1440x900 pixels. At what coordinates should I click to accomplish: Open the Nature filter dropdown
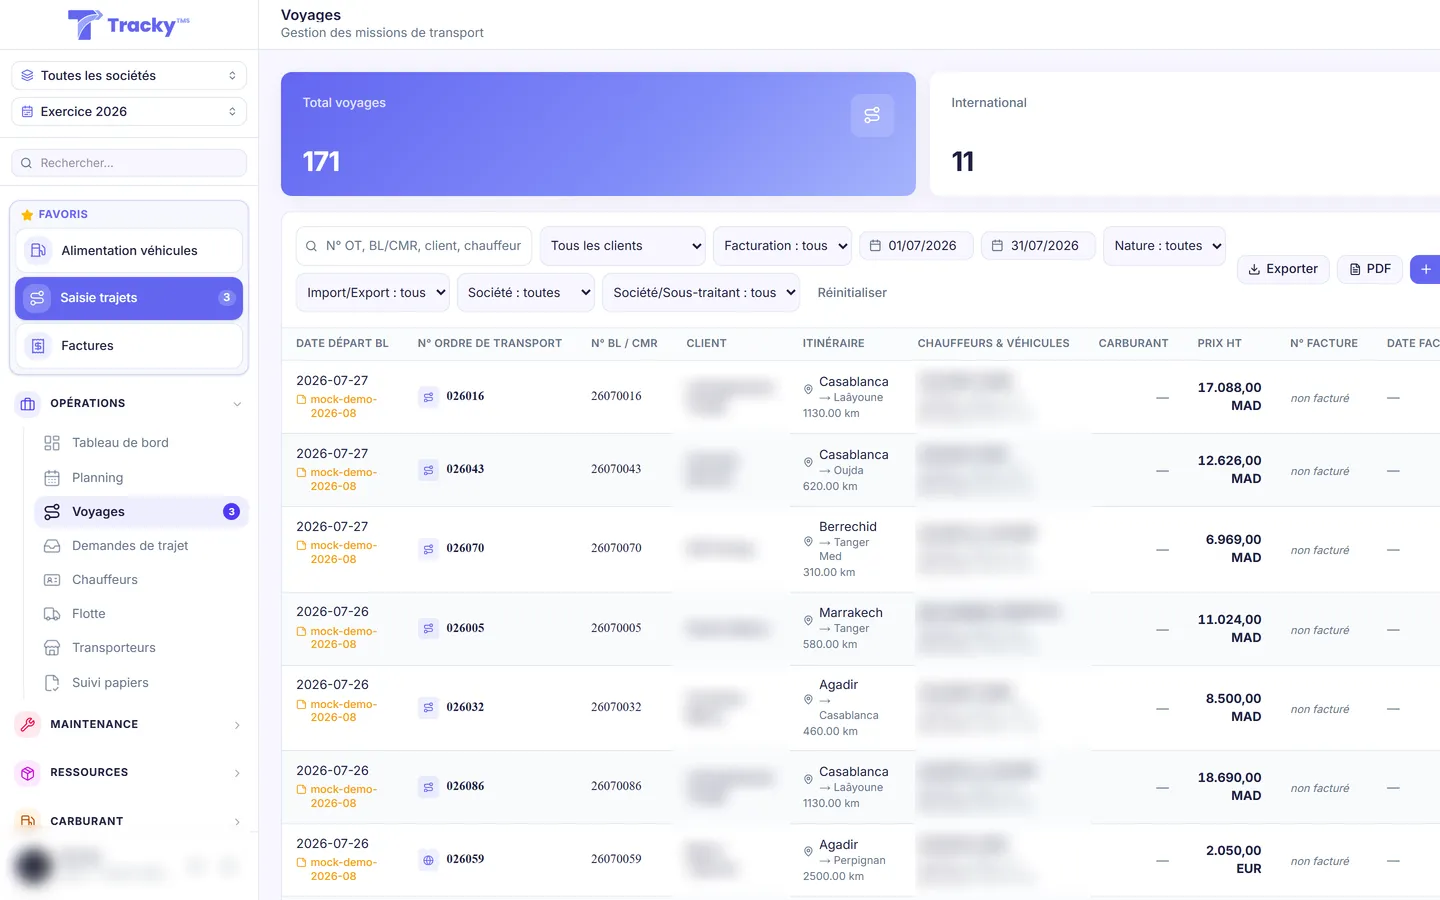pyautogui.click(x=1164, y=246)
